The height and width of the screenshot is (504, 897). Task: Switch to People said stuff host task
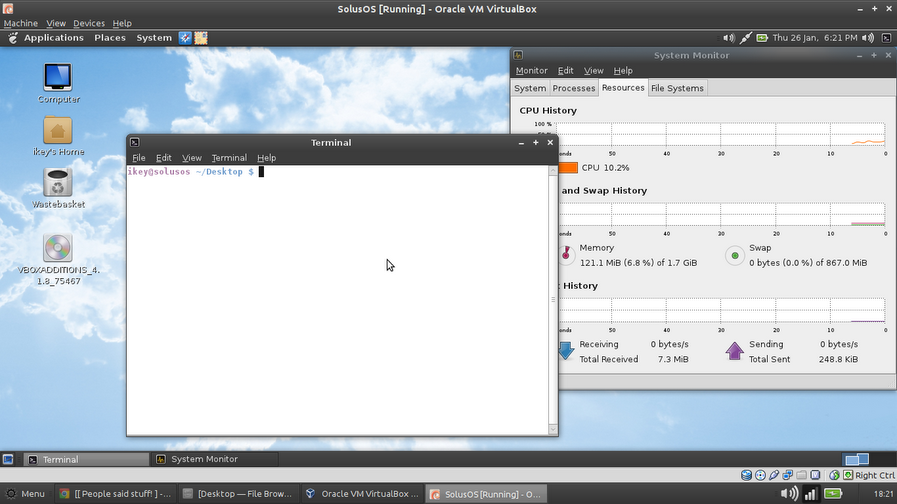click(x=115, y=494)
